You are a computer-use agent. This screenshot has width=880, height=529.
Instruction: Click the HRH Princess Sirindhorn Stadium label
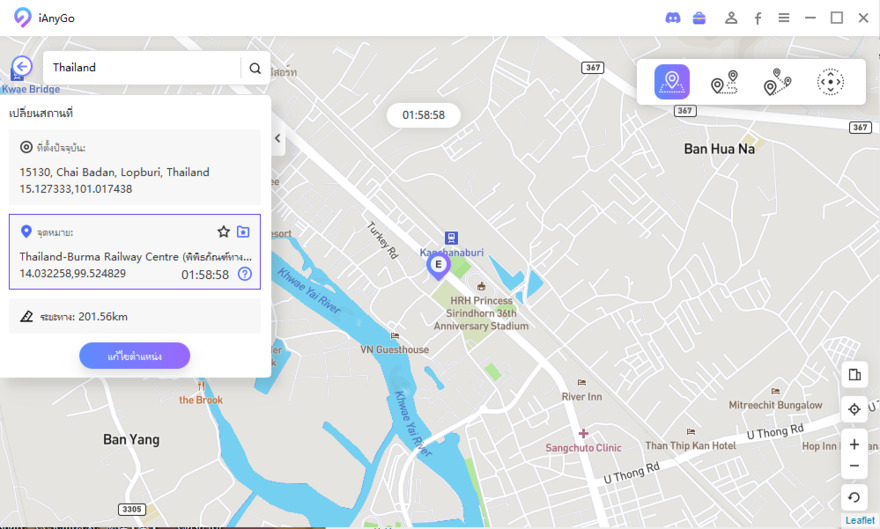click(481, 313)
